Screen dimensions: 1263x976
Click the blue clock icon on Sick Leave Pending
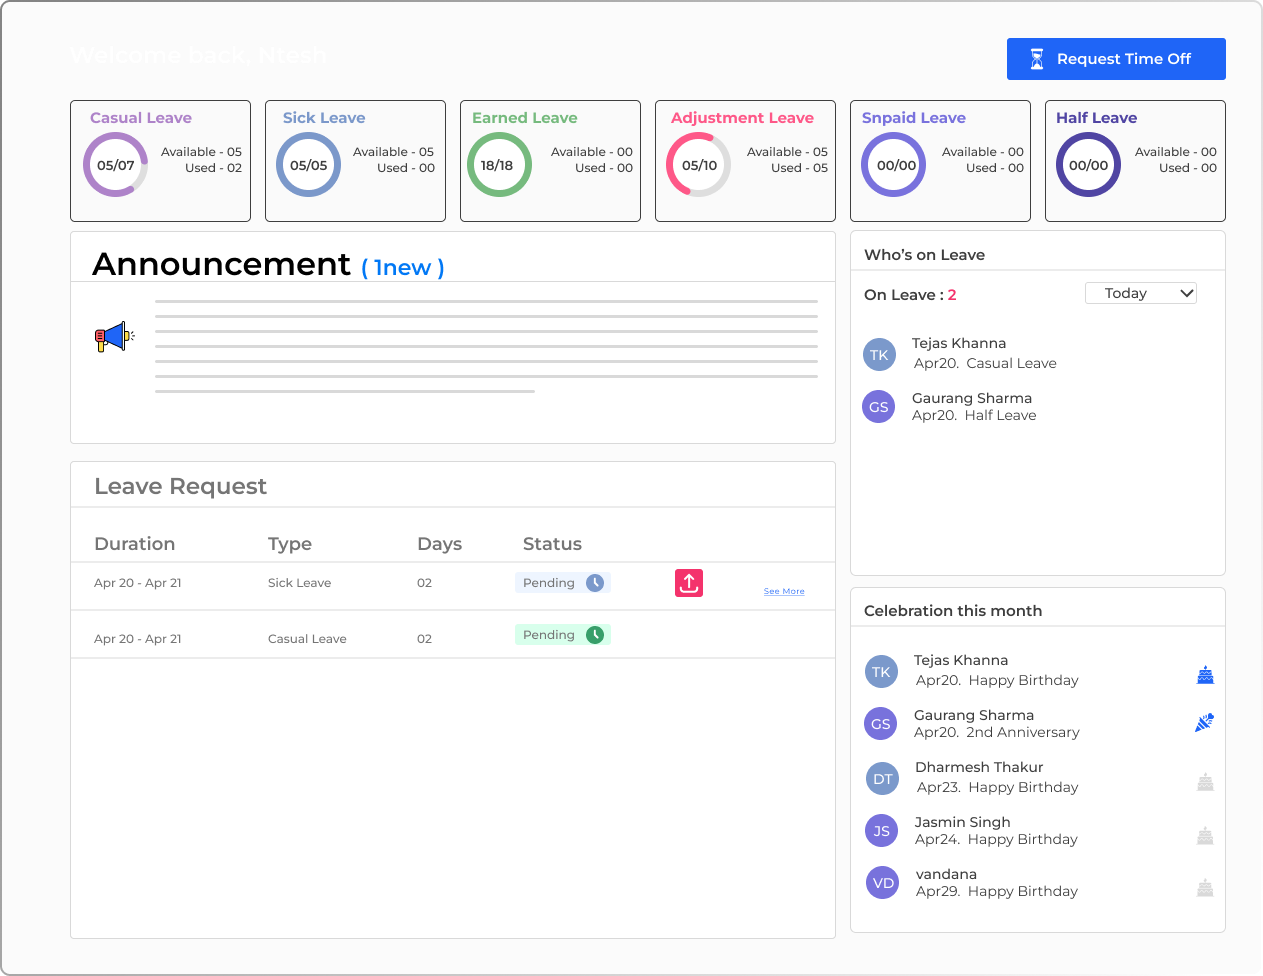[x=595, y=583]
